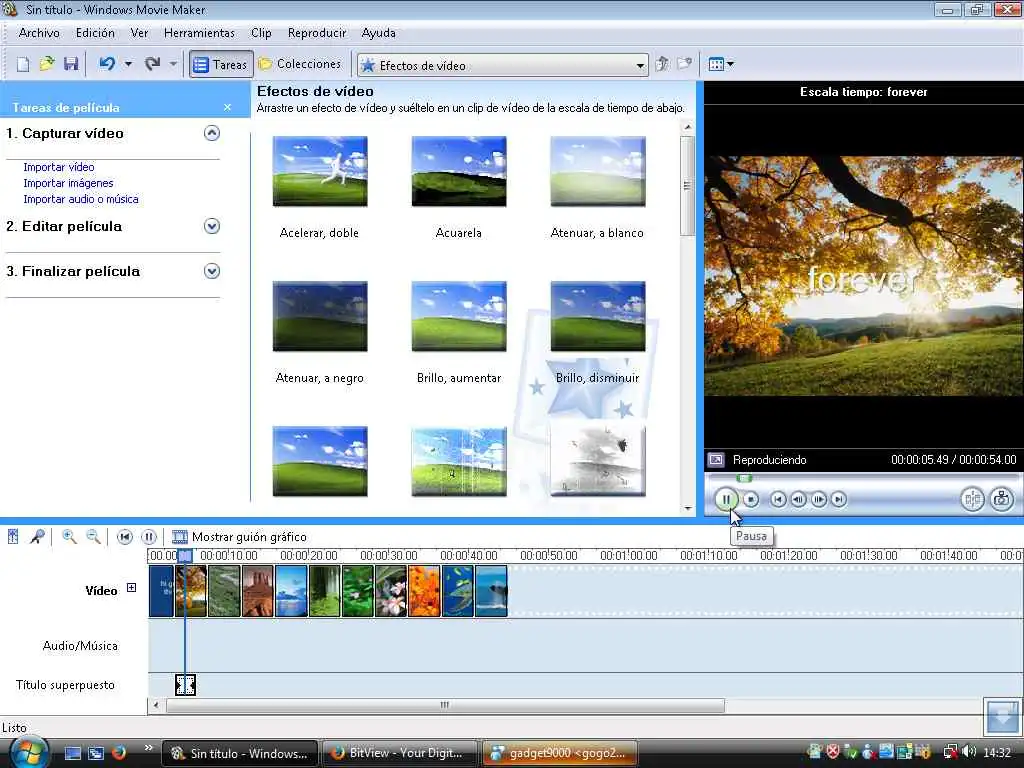Screen dimensions: 1024x768
Task: Click the timeline playhead marker
Action: [185, 556]
